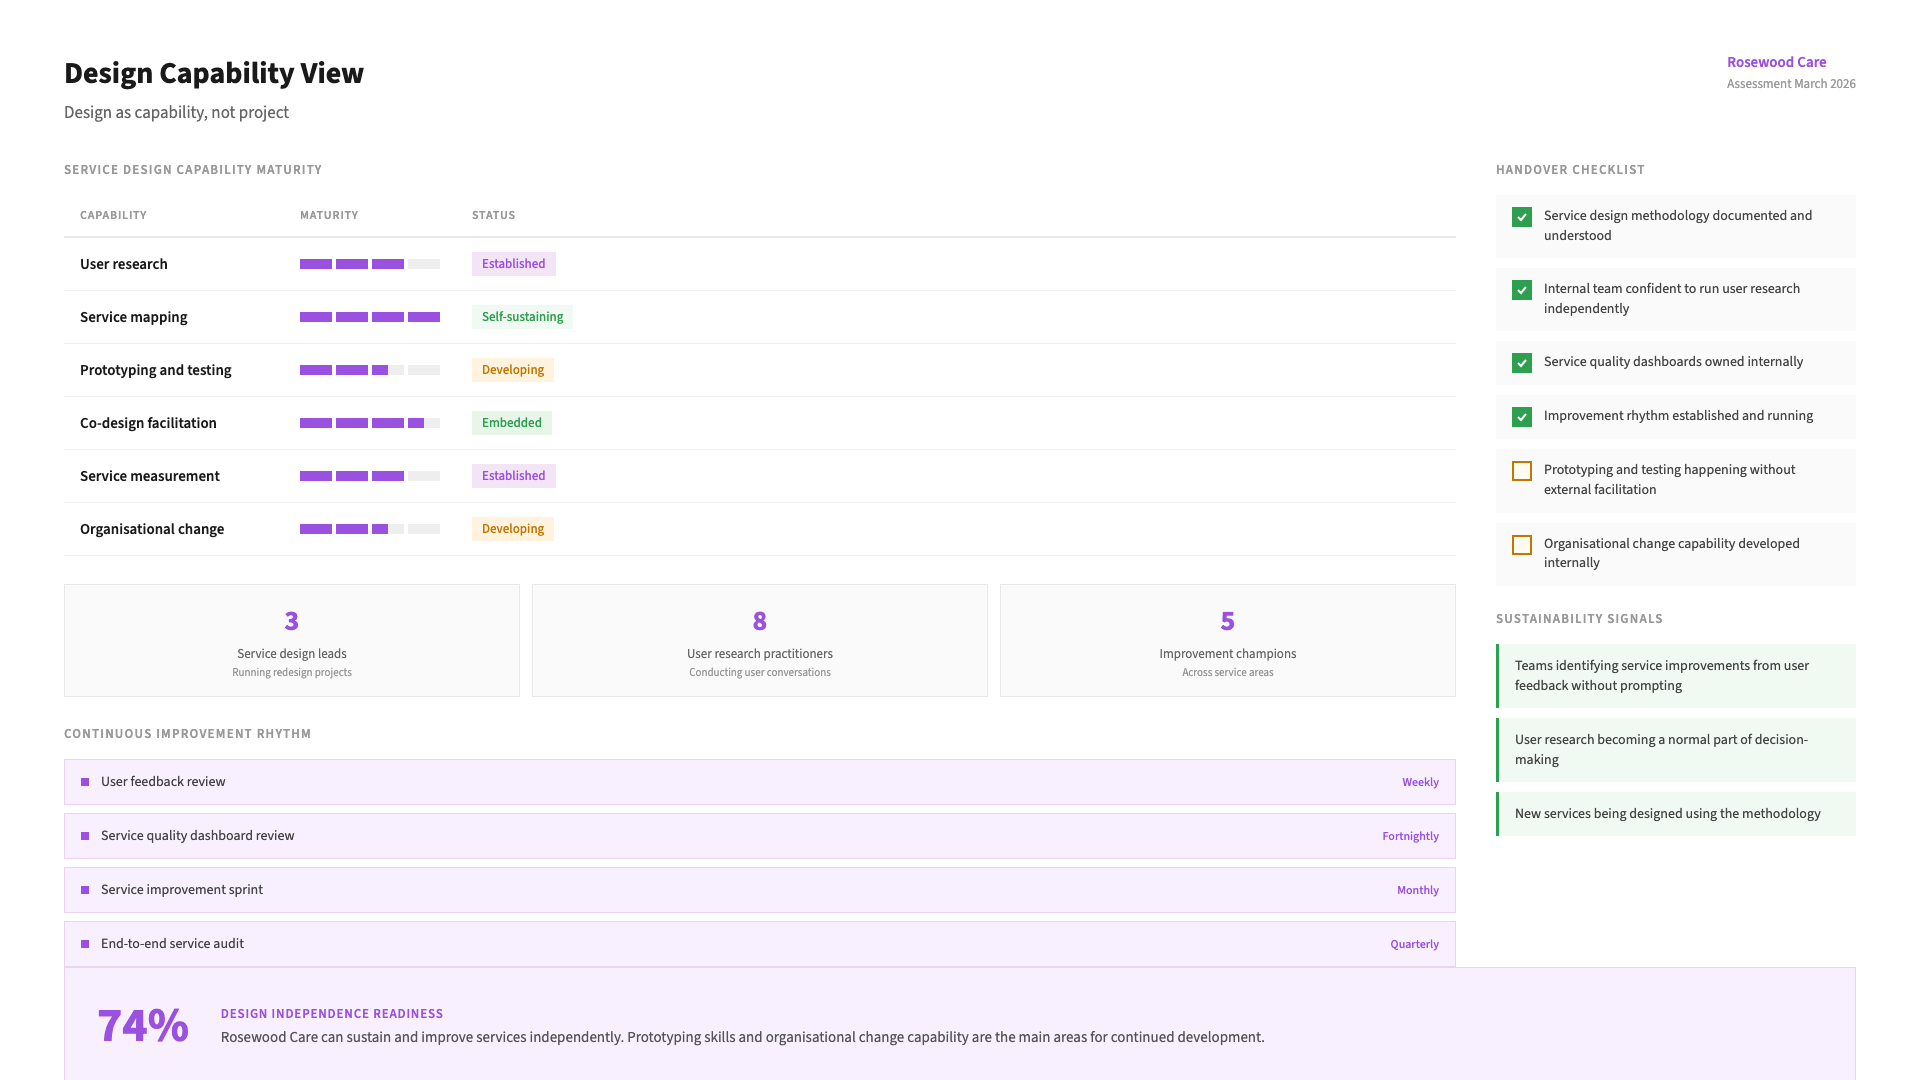1920x1080 pixels.
Task: Click the Service measurement capability name
Action: point(150,476)
